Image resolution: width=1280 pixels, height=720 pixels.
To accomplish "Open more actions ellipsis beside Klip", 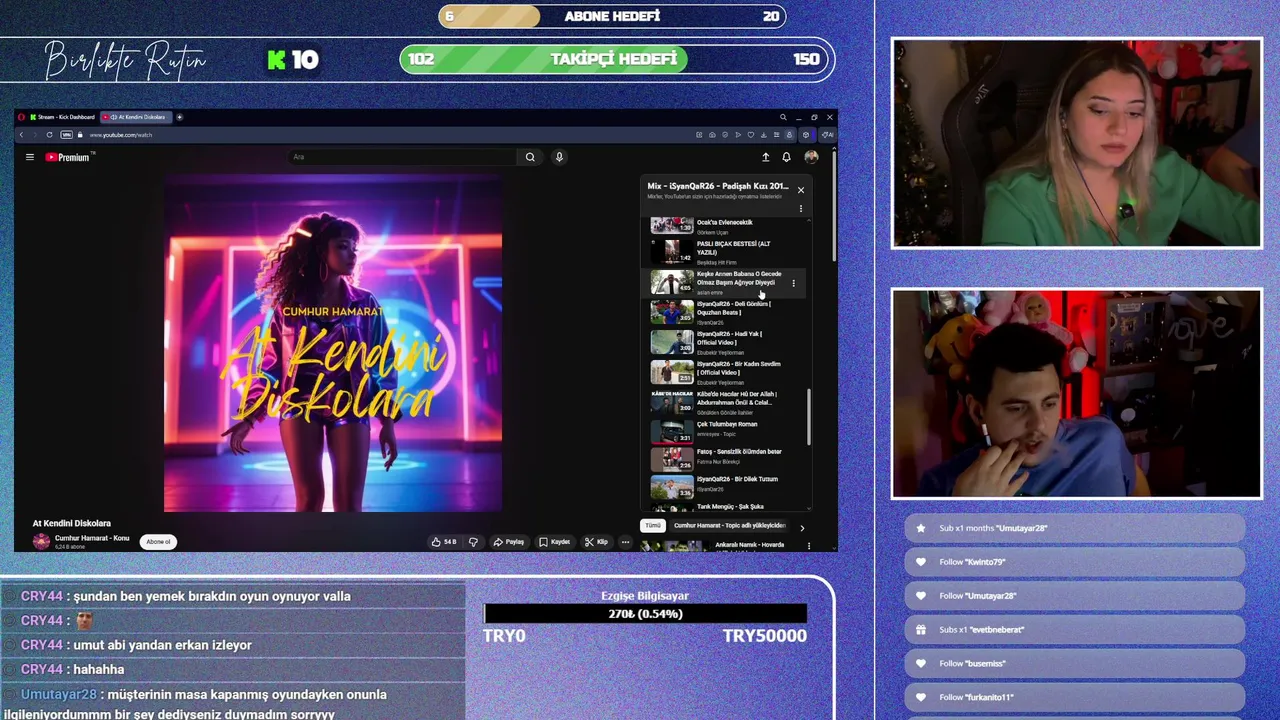I will pos(625,542).
